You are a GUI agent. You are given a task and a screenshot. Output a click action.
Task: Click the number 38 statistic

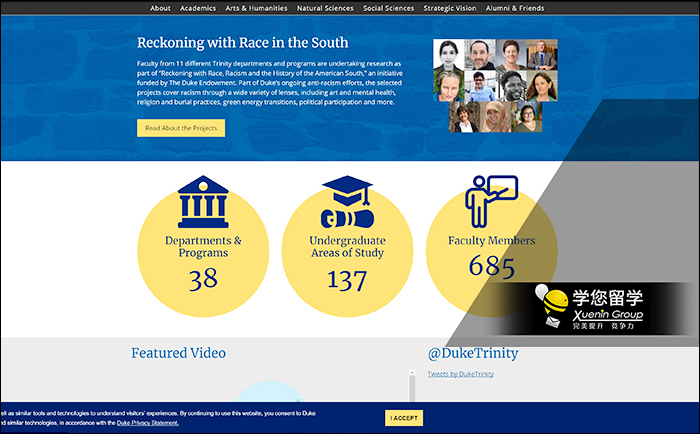point(203,279)
